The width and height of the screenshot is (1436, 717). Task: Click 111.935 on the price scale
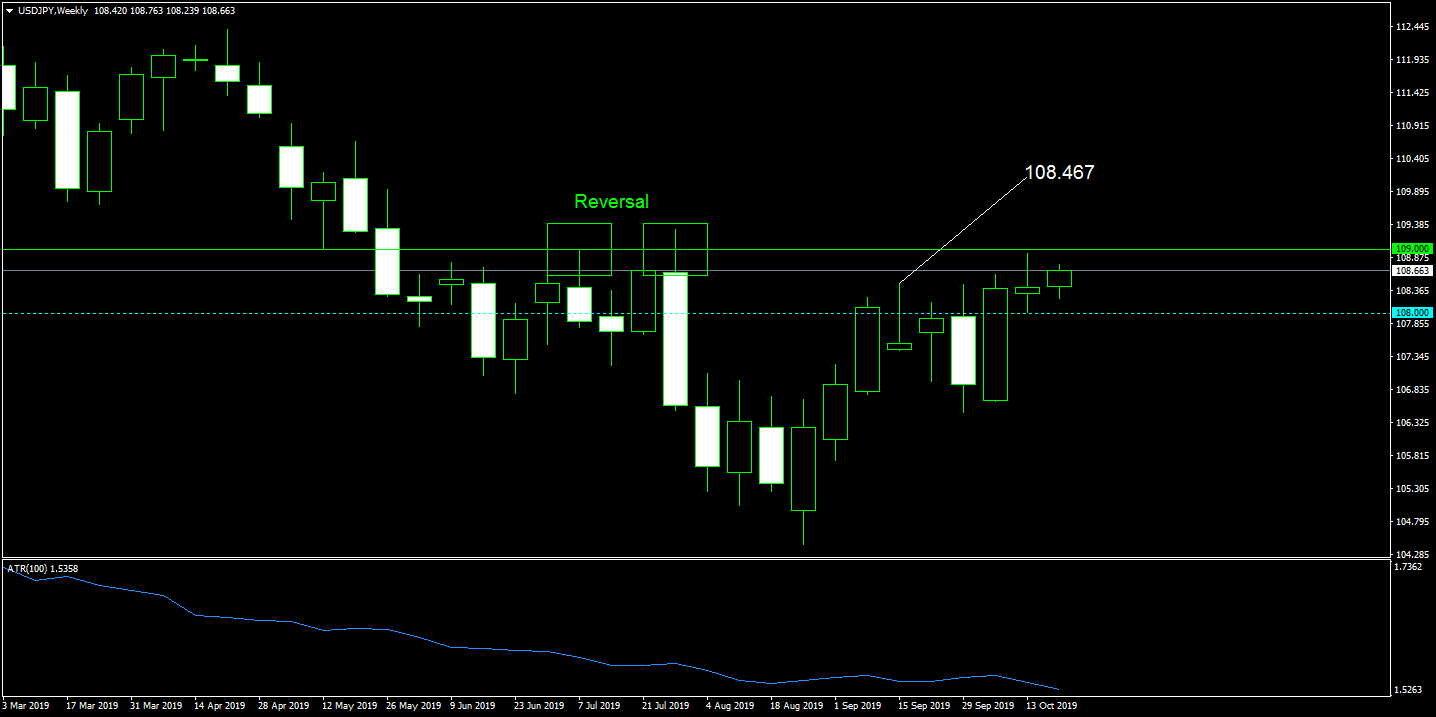pos(1411,60)
